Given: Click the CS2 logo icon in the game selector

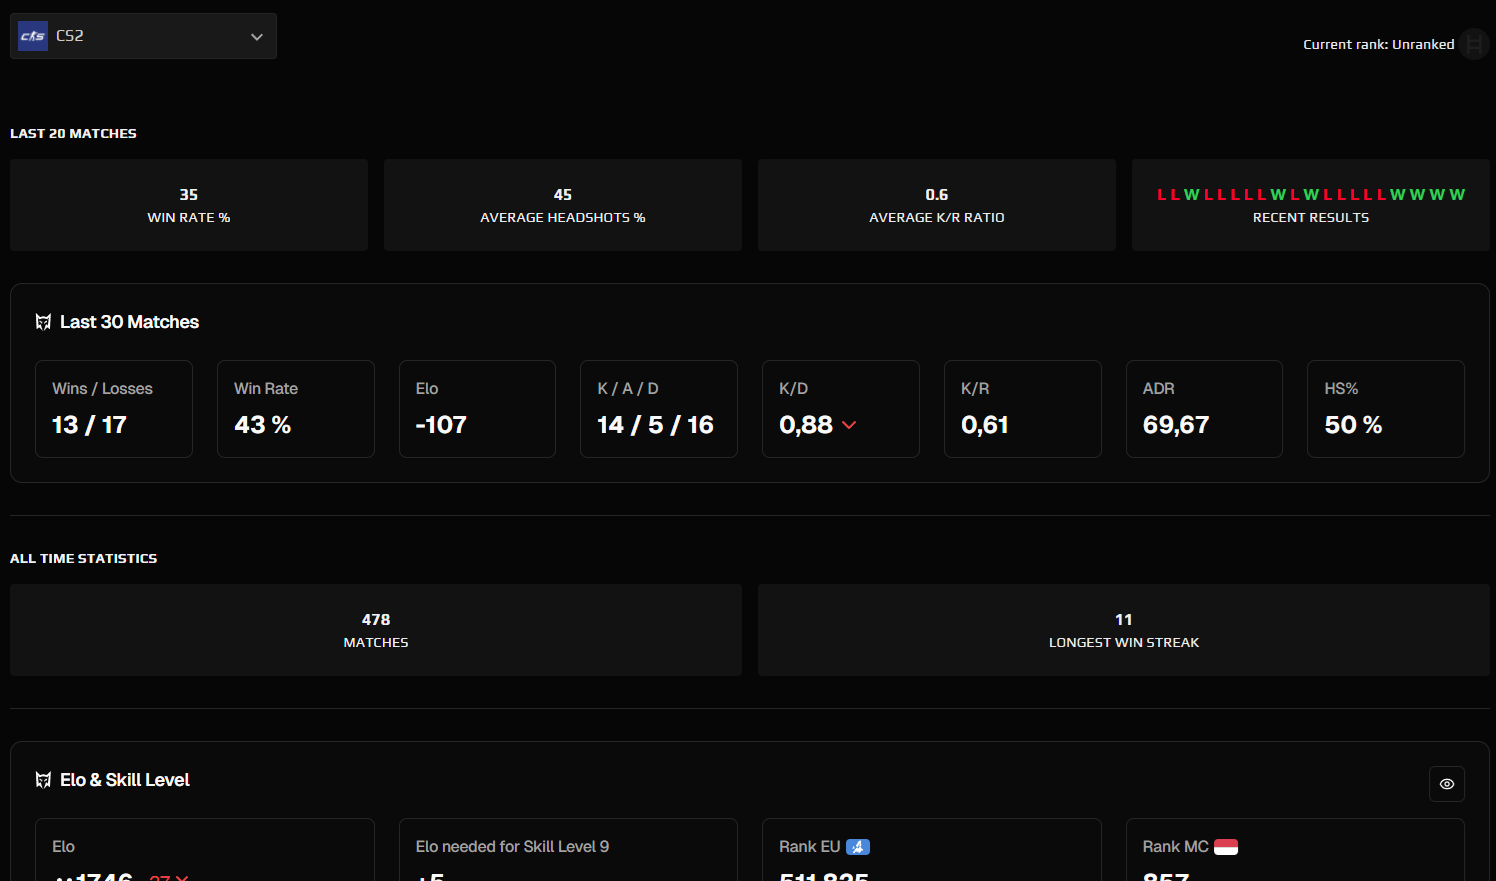Looking at the screenshot, I should [32, 36].
